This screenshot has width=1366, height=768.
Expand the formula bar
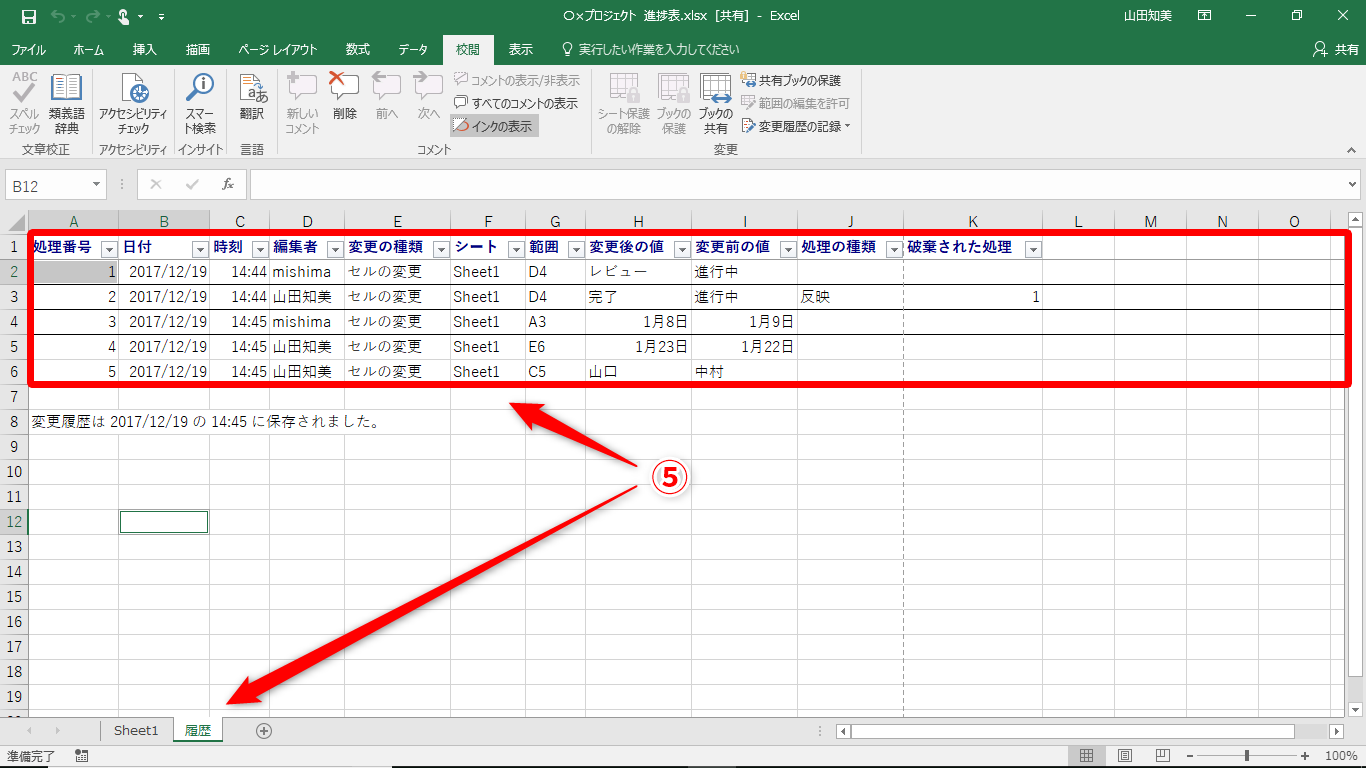point(1353,185)
